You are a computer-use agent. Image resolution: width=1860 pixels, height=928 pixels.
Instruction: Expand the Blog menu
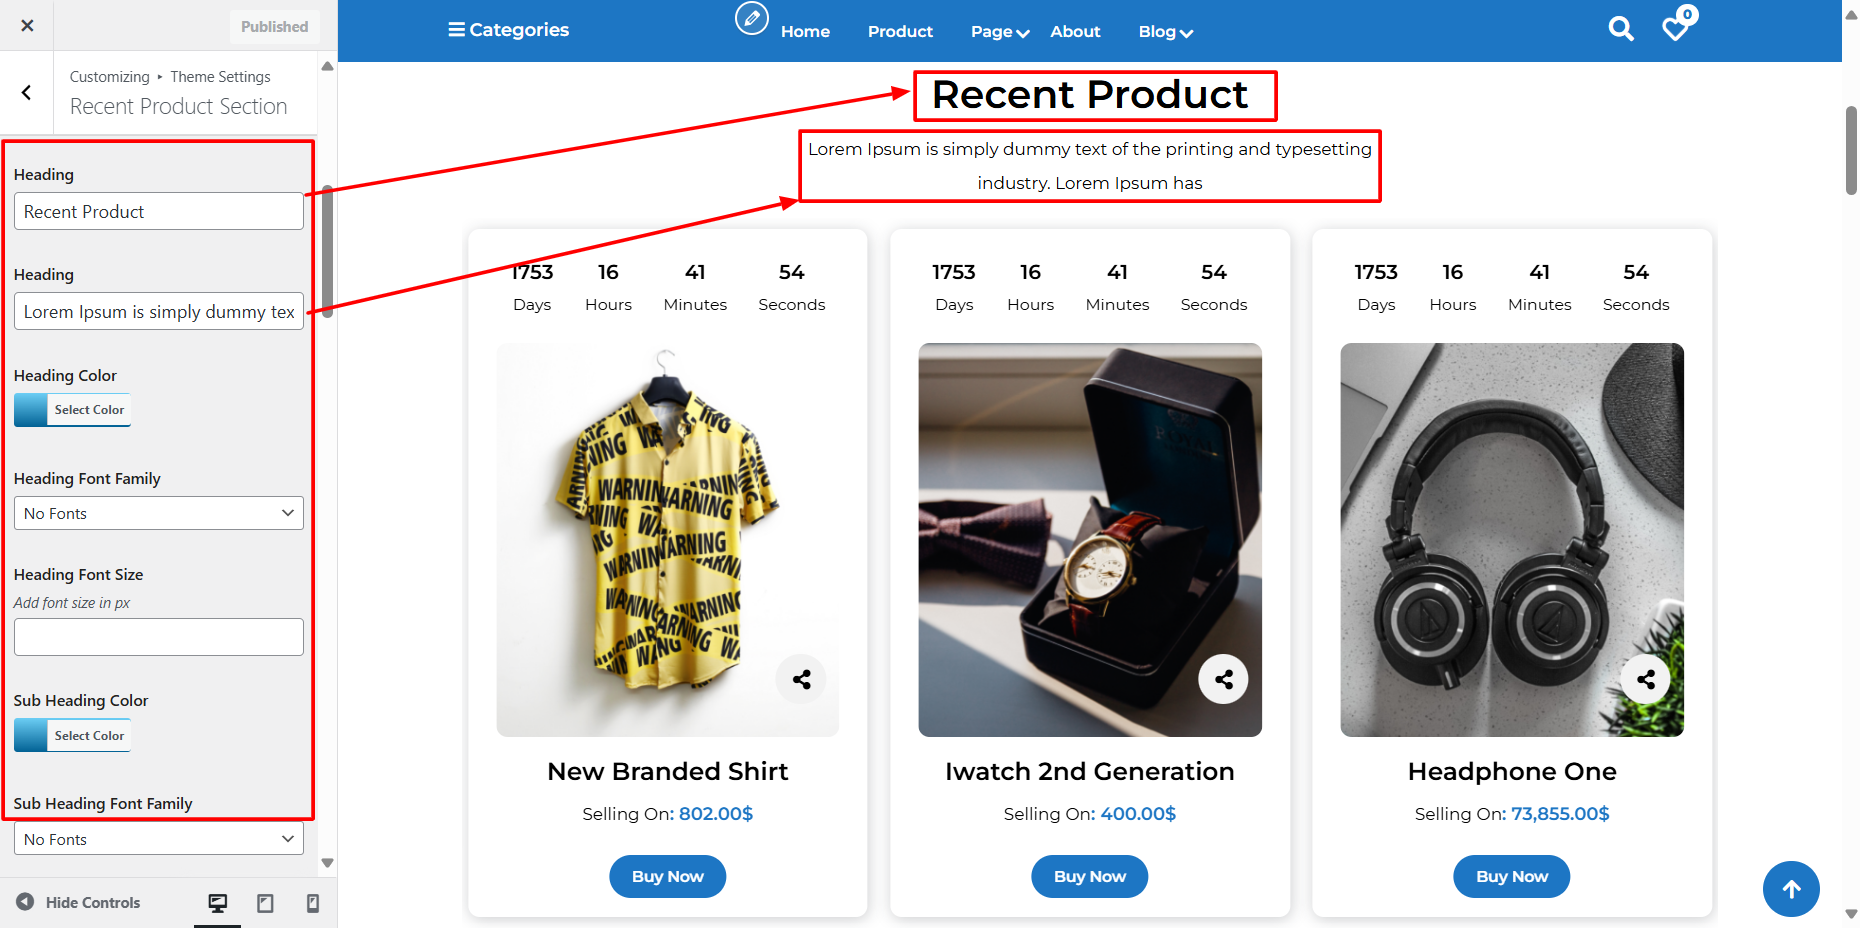(1165, 32)
